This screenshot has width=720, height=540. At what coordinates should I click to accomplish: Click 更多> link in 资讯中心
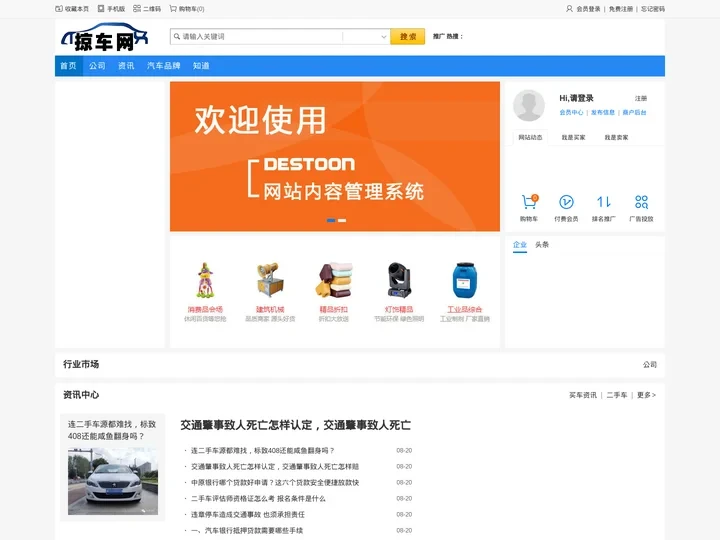[647, 395]
